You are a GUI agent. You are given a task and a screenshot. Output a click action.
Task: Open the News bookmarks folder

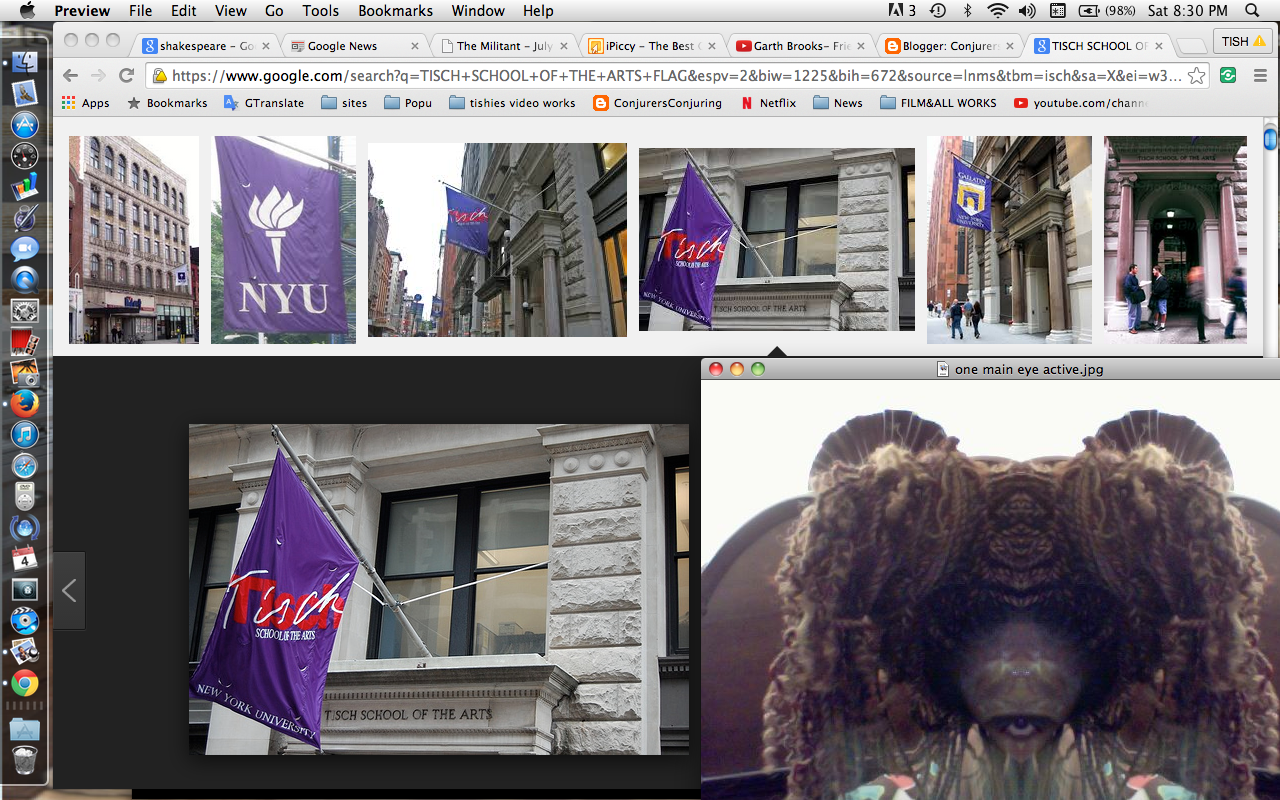(x=838, y=103)
